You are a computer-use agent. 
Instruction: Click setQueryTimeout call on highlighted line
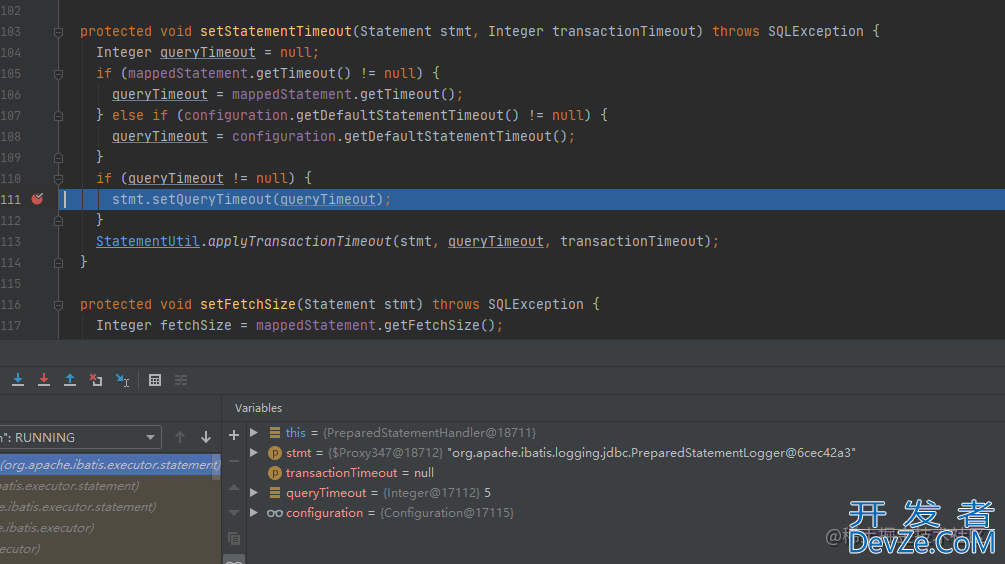coord(212,199)
